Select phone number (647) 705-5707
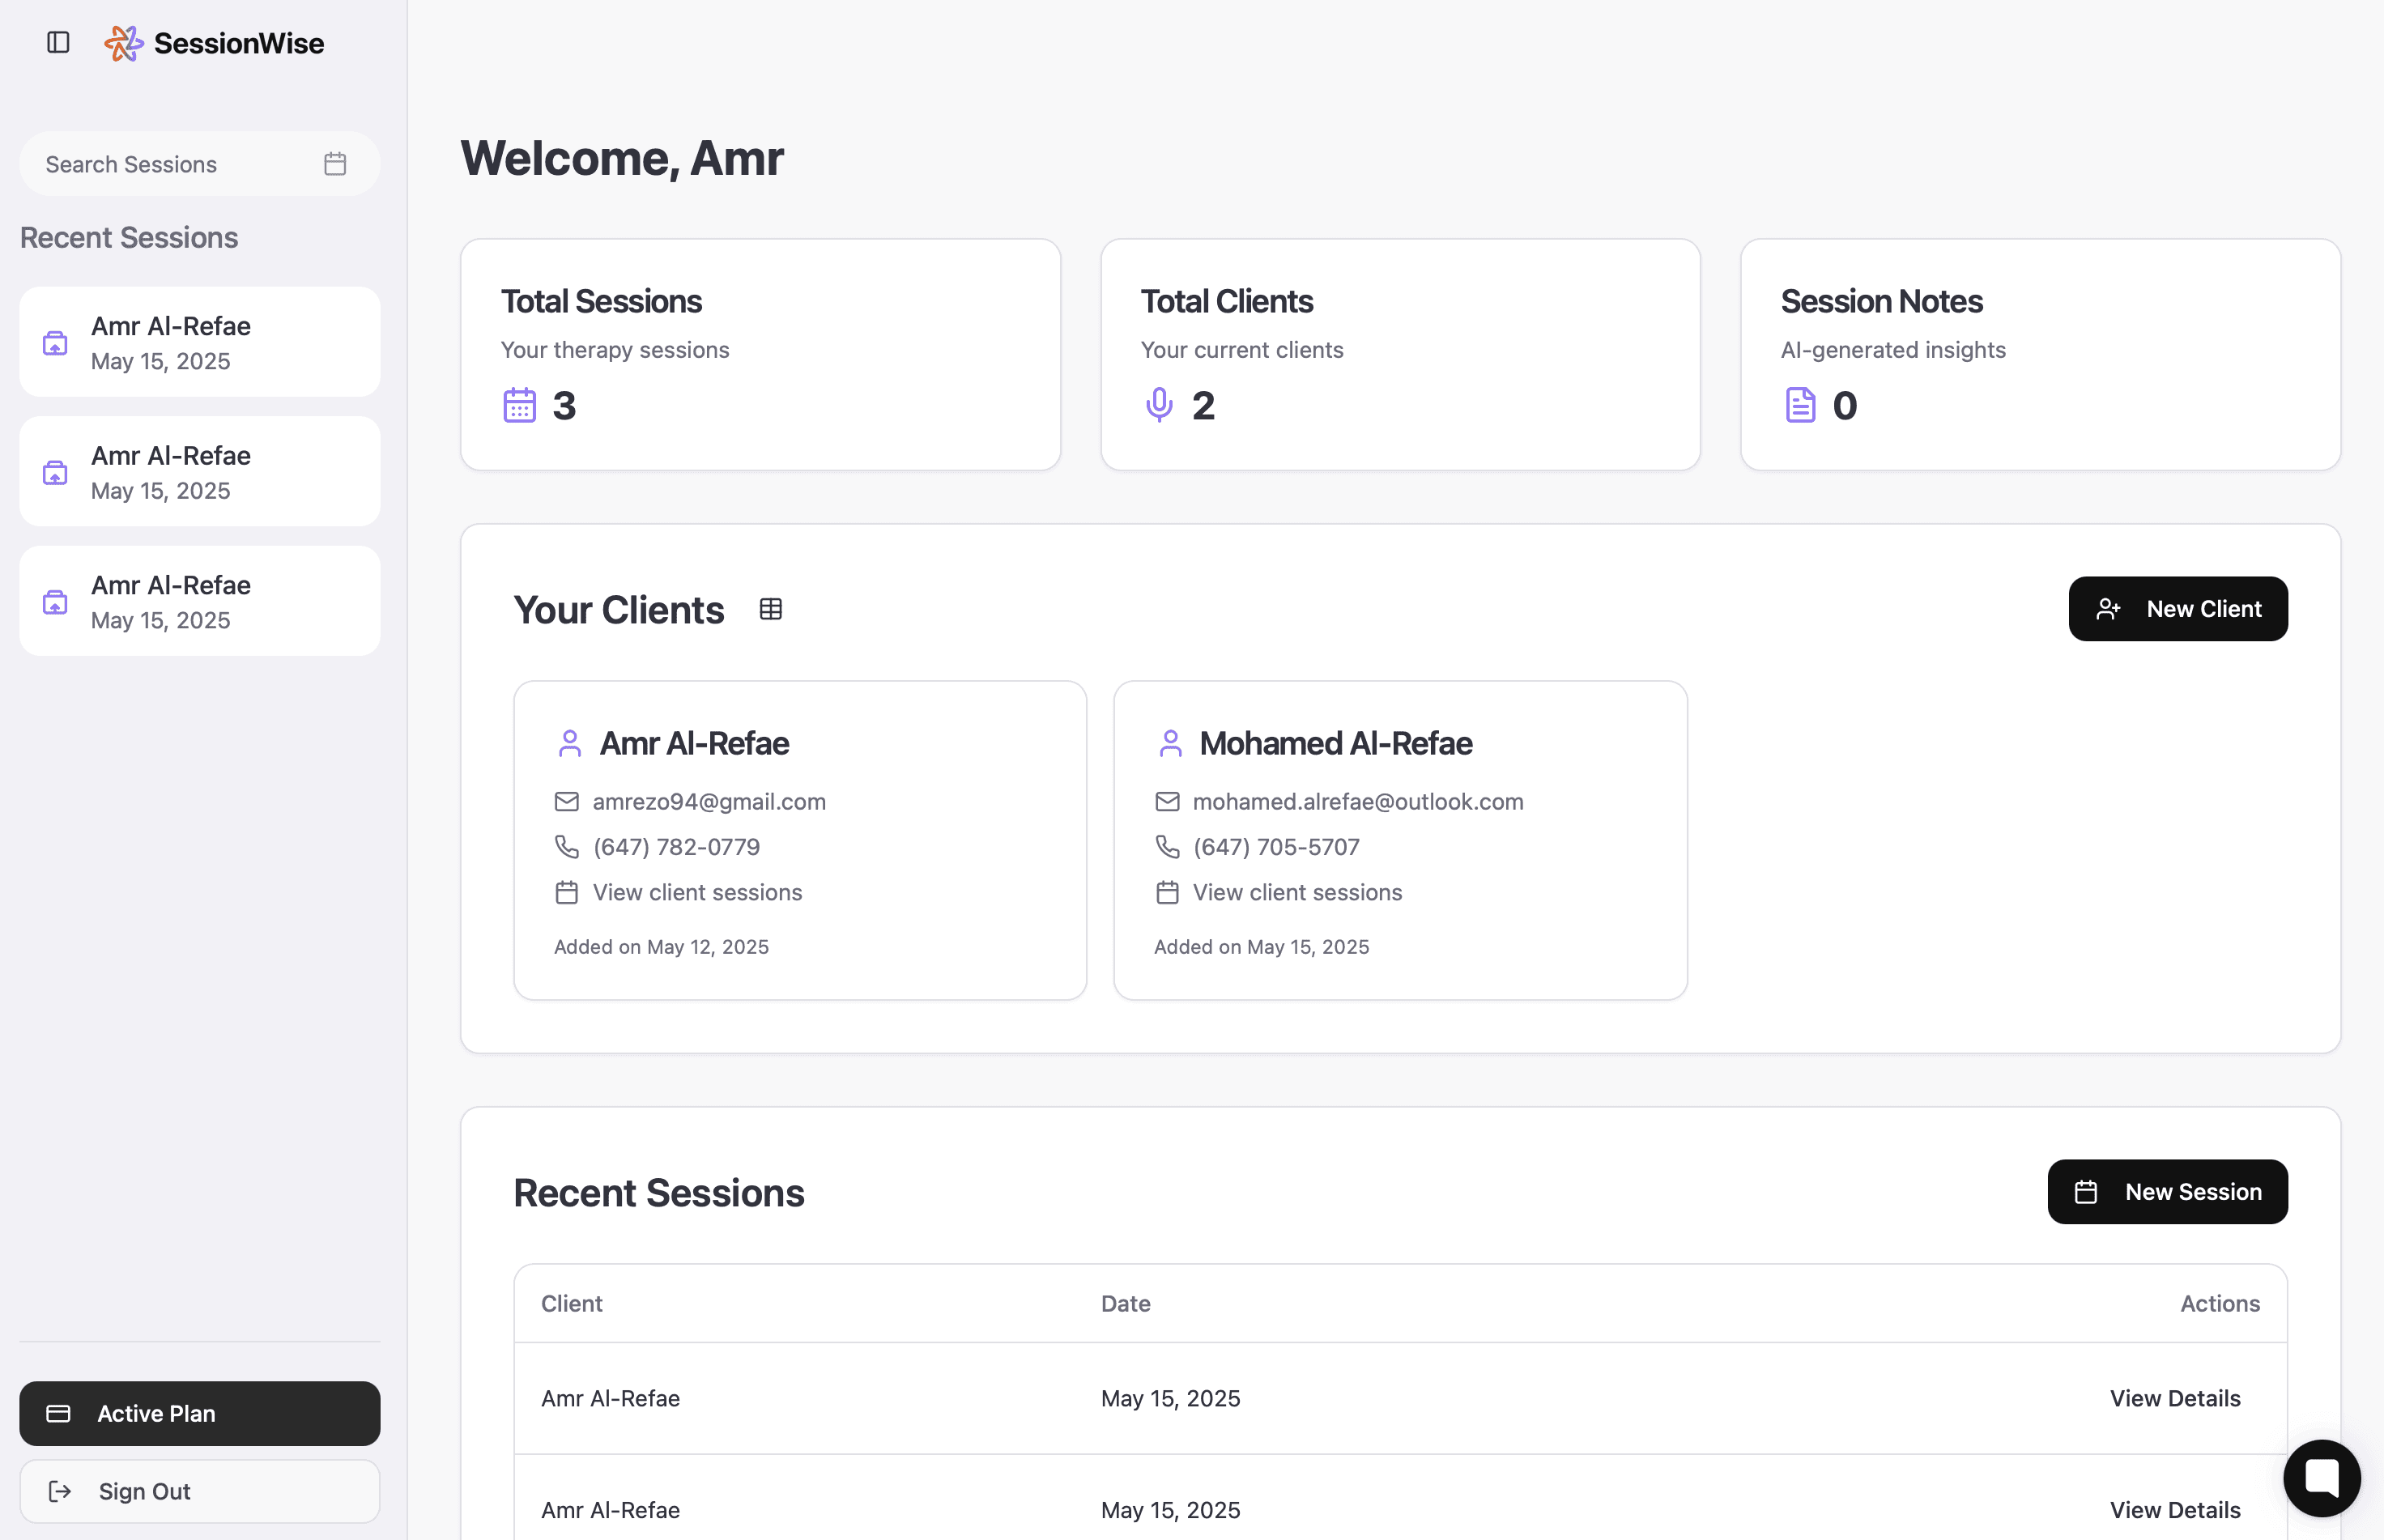 click(1276, 847)
